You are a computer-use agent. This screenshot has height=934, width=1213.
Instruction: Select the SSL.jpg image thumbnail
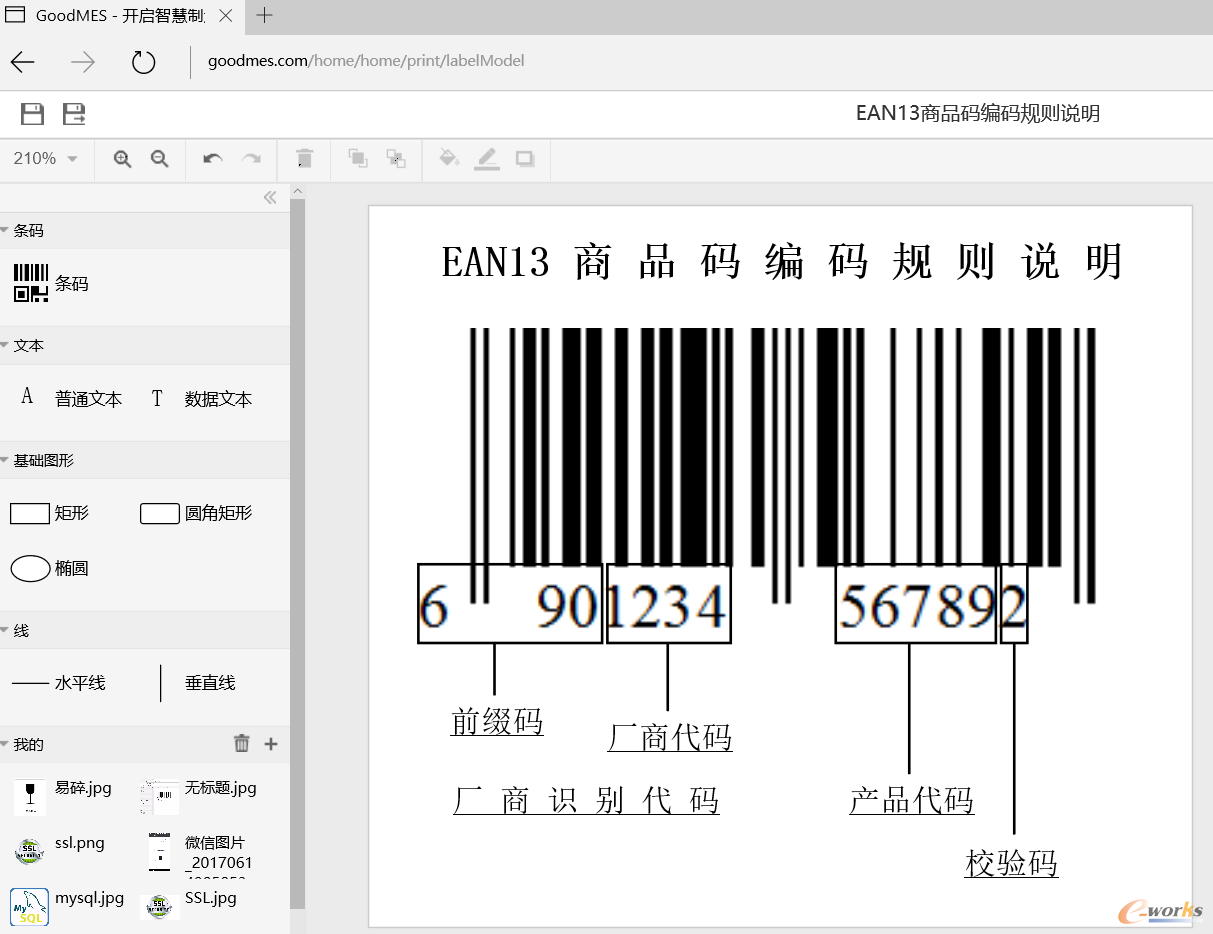click(160, 906)
